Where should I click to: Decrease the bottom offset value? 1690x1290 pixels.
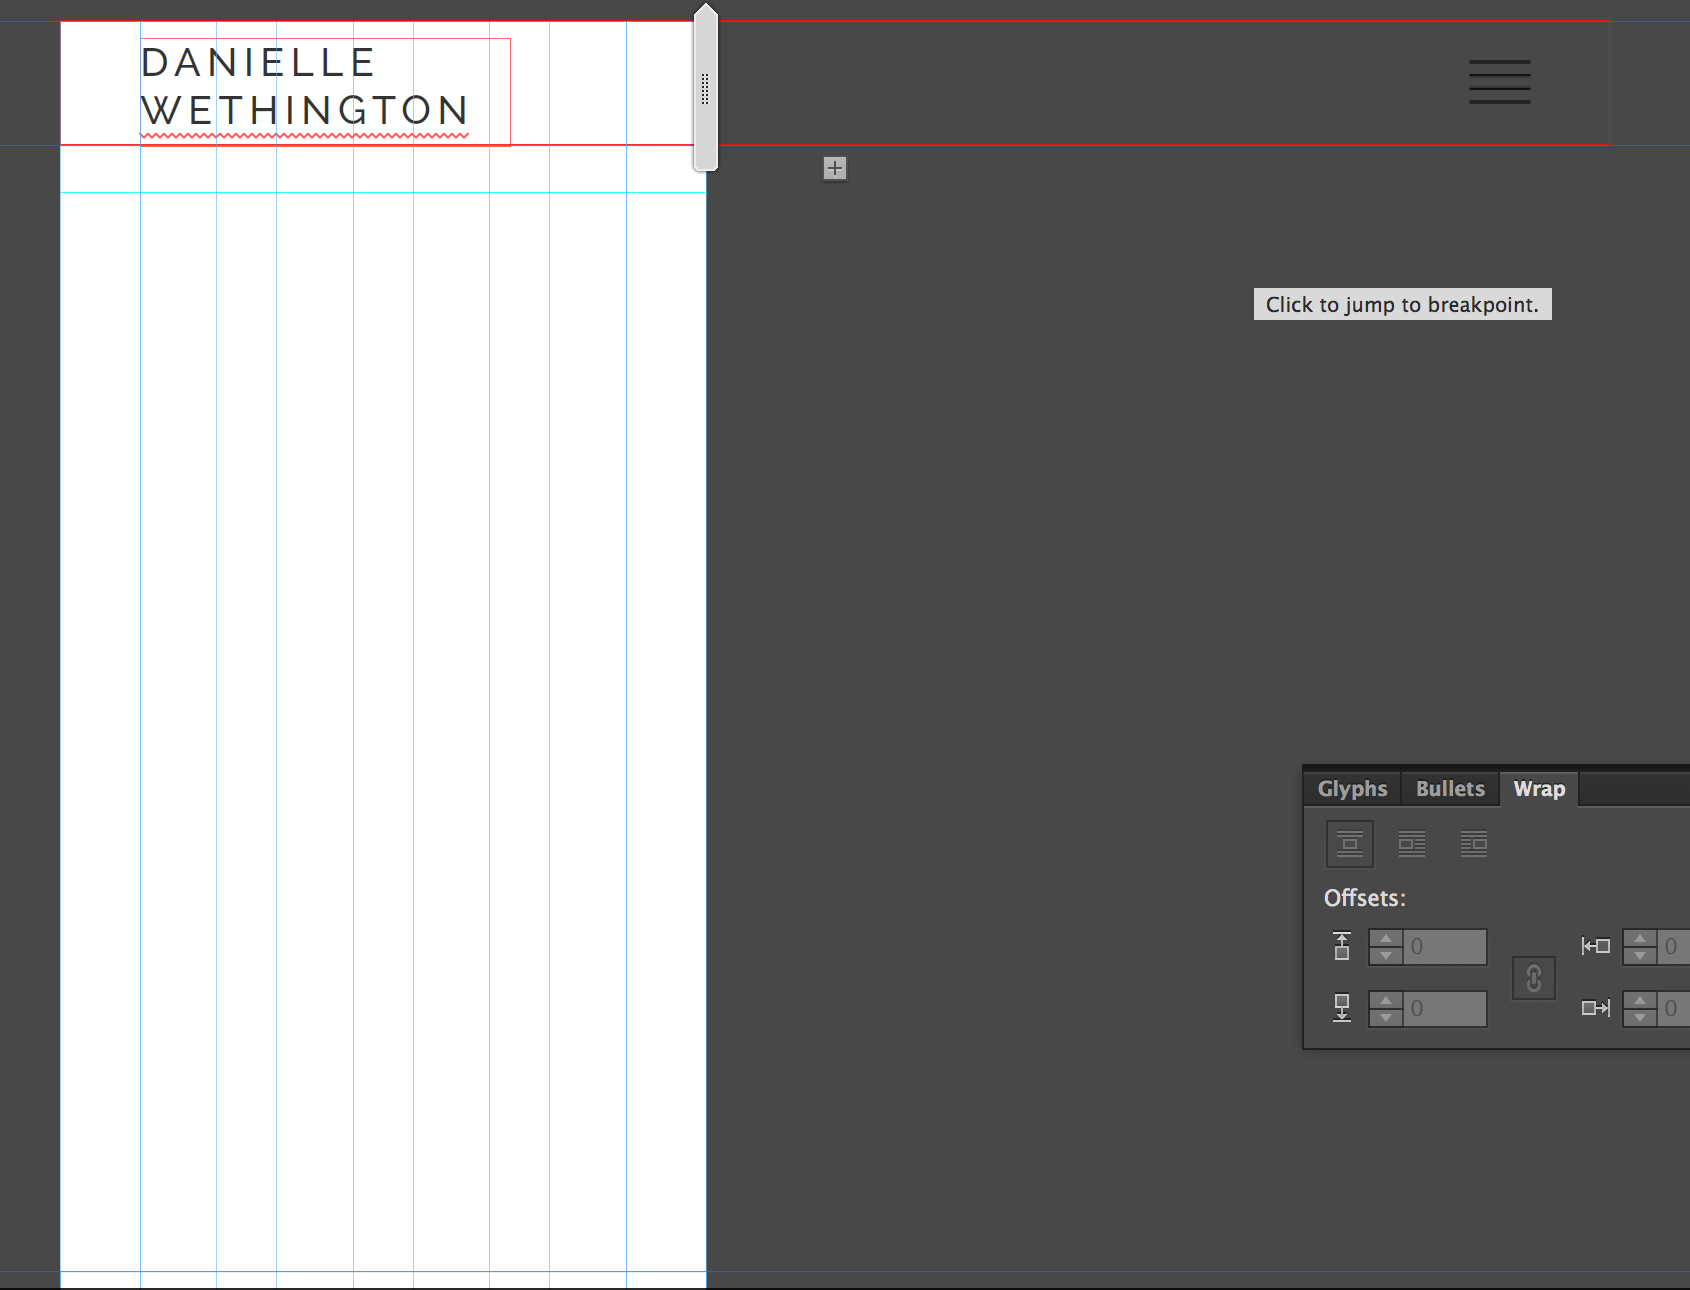click(1386, 1018)
